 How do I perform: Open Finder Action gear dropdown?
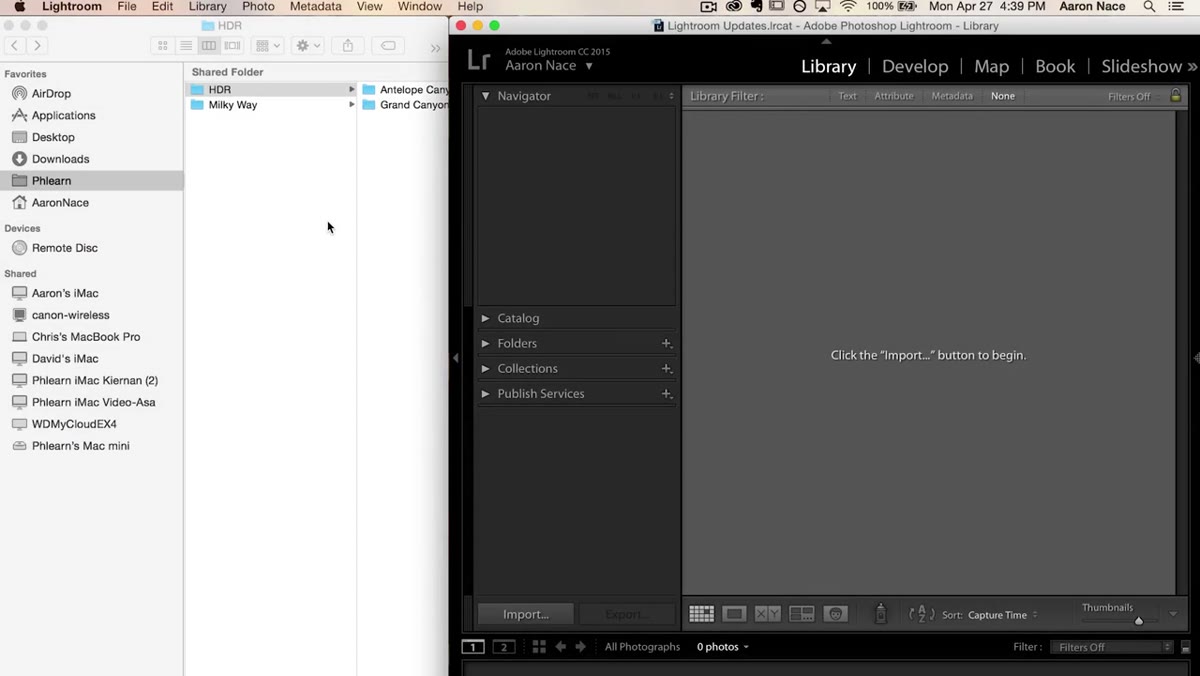[308, 46]
